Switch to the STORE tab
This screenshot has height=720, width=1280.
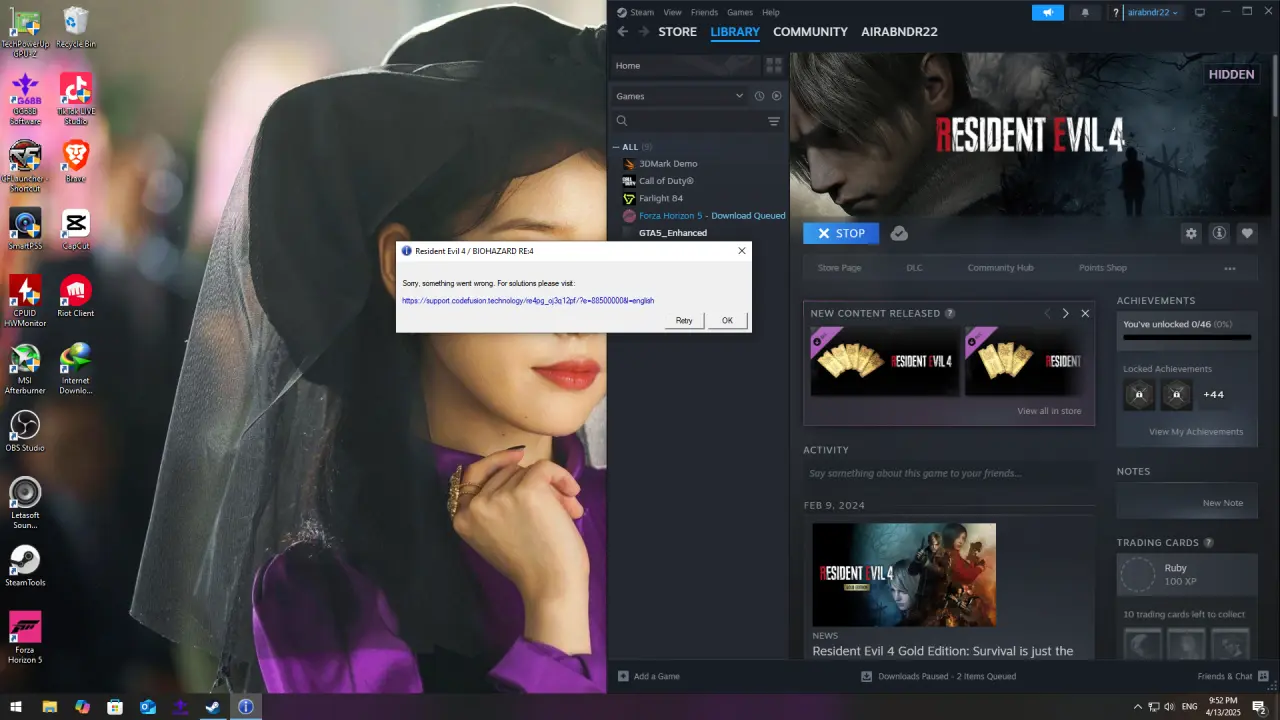tap(677, 32)
